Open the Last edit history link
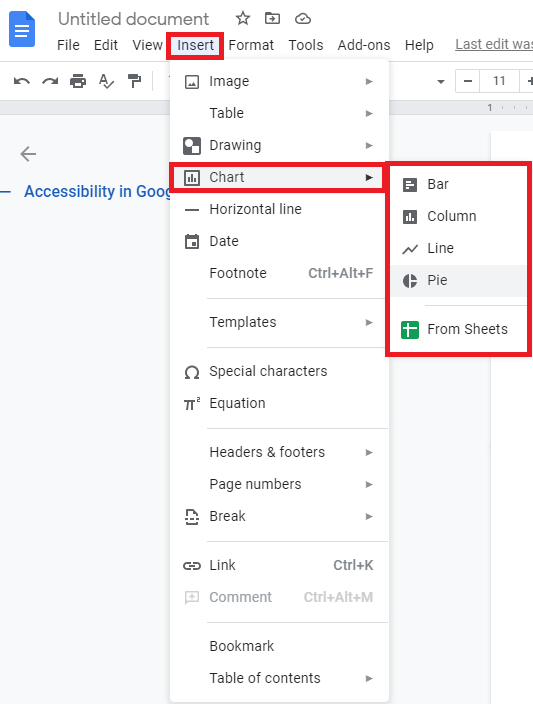The height and width of the screenshot is (704, 533). pos(494,44)
